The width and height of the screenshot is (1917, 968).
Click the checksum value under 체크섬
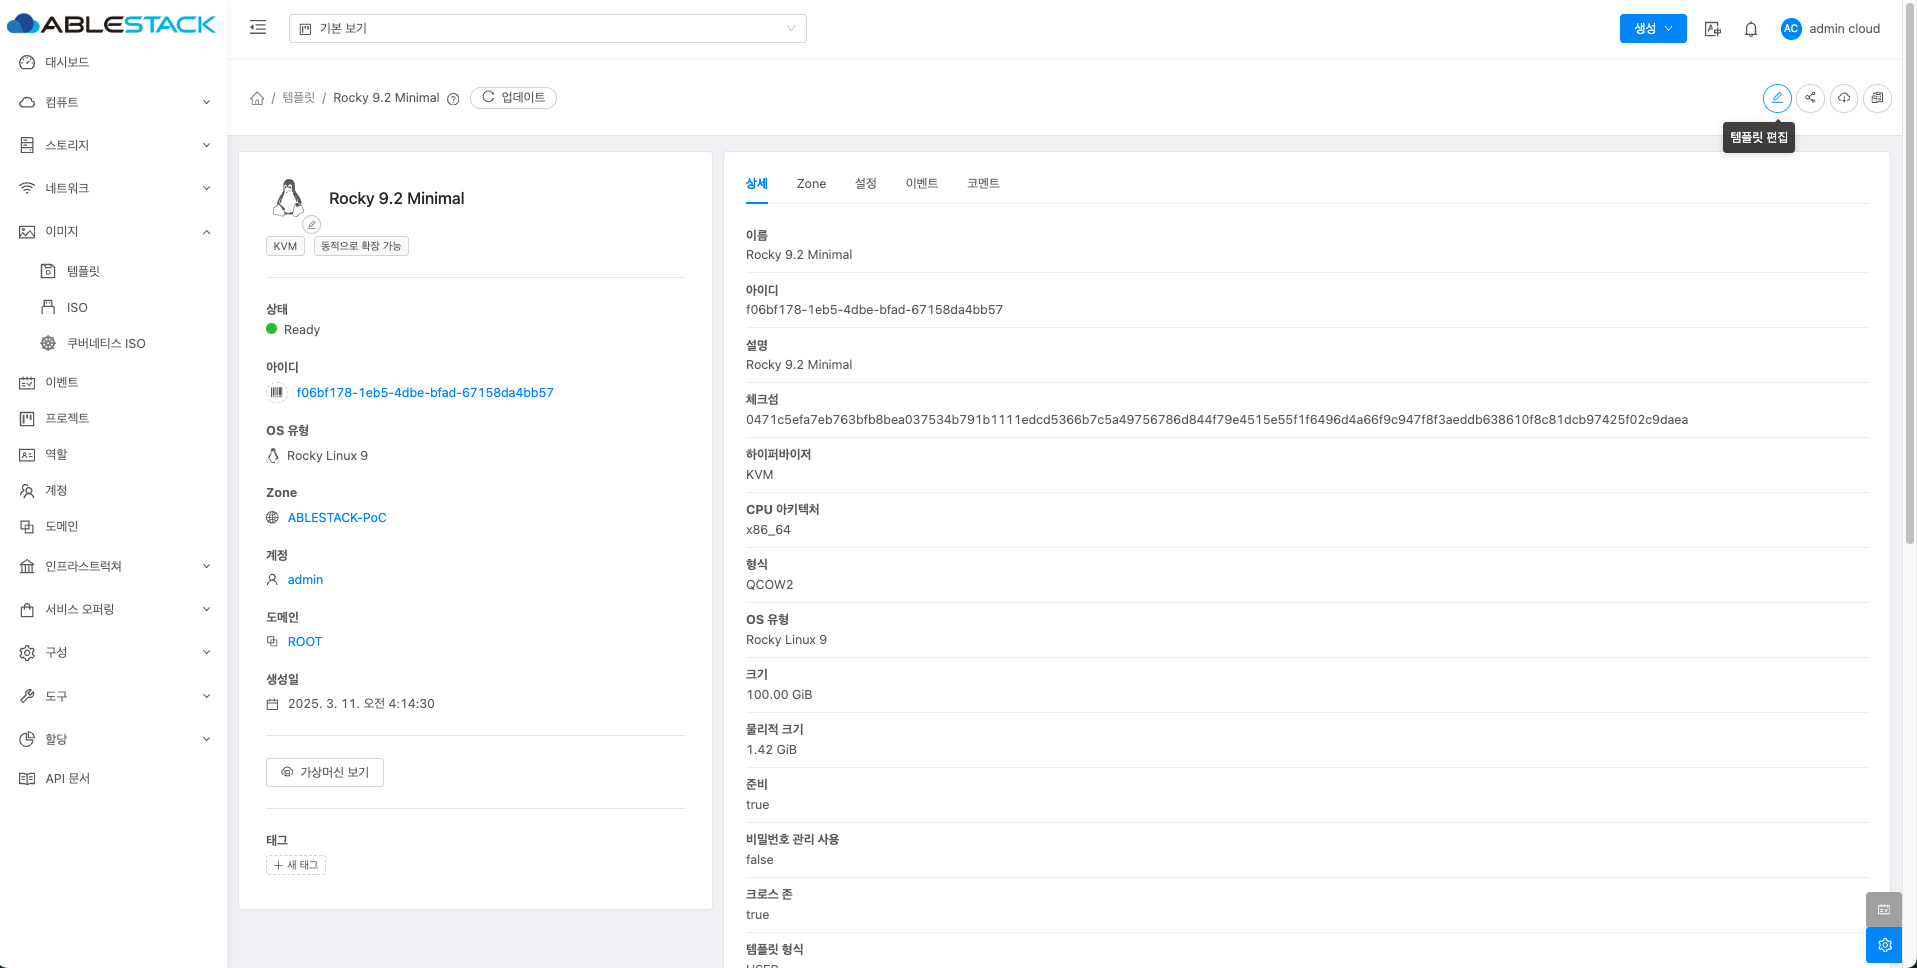pyautogui.click(x=1217, y=420)
